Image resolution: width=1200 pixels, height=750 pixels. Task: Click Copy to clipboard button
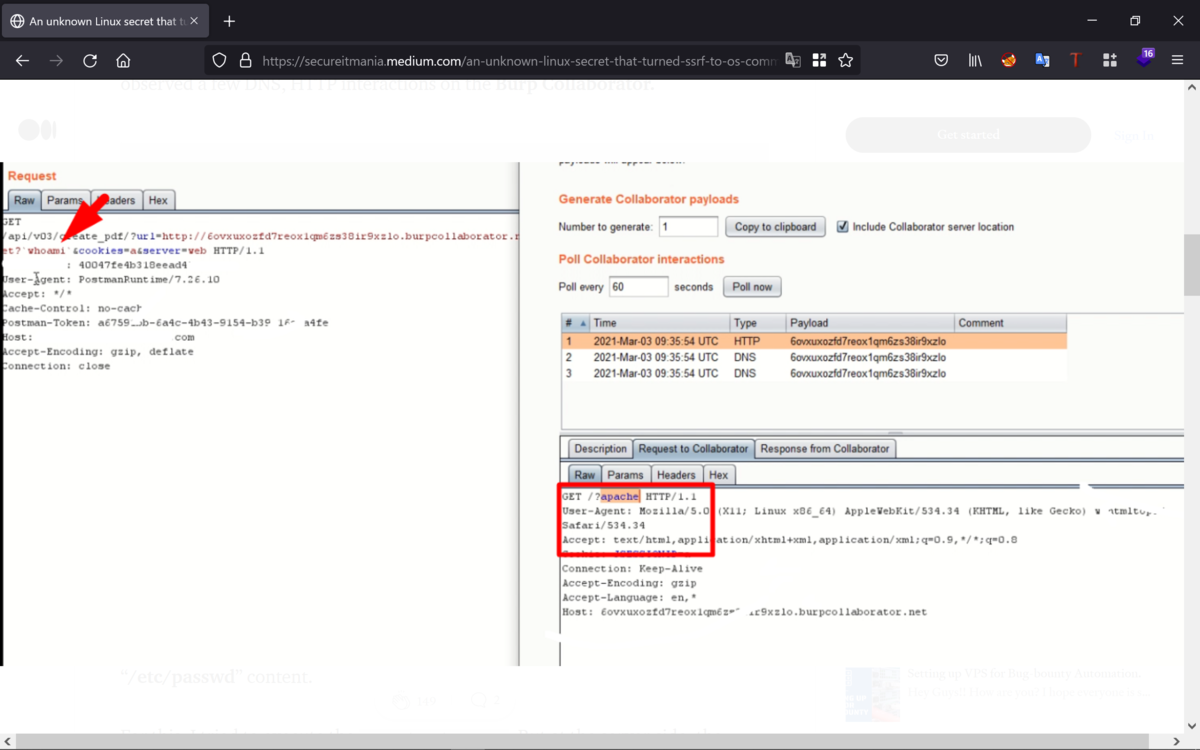point(775,227)
